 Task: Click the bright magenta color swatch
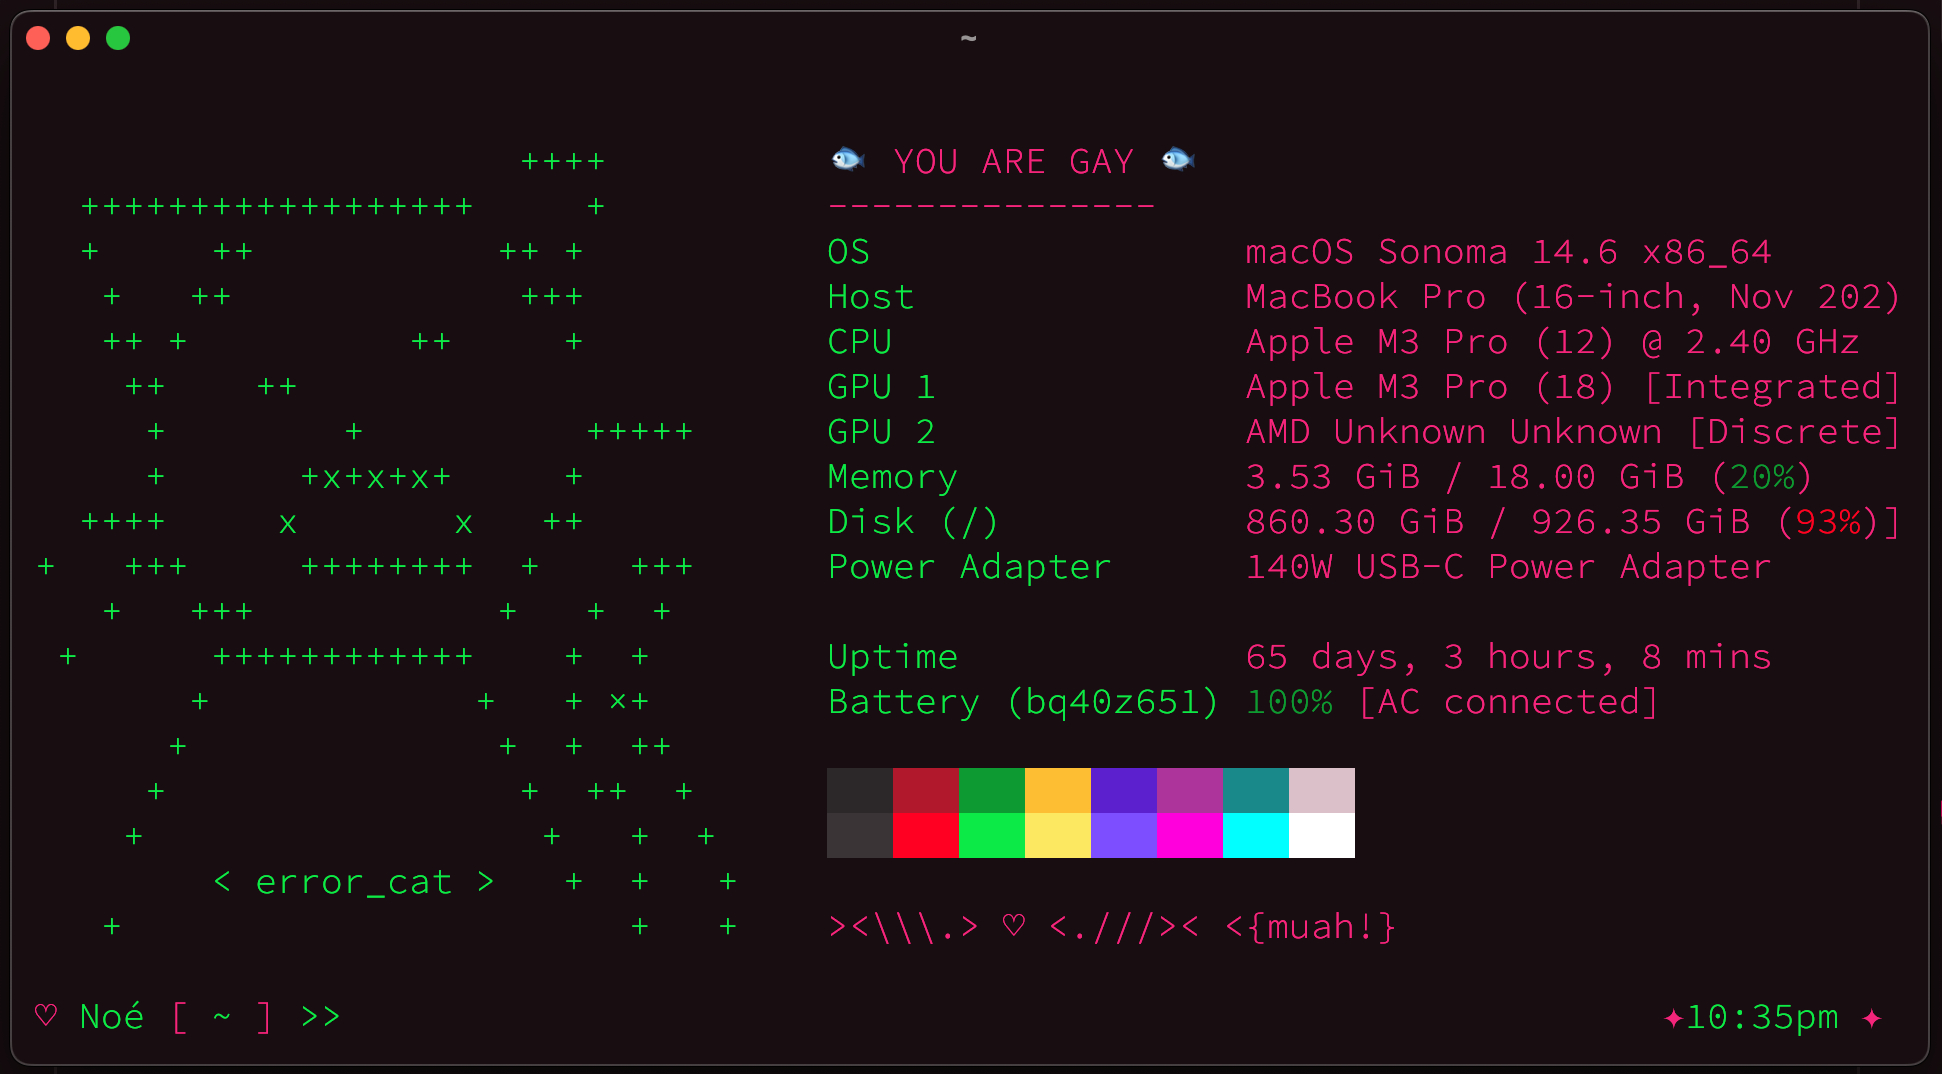(x=1189, y=835)
